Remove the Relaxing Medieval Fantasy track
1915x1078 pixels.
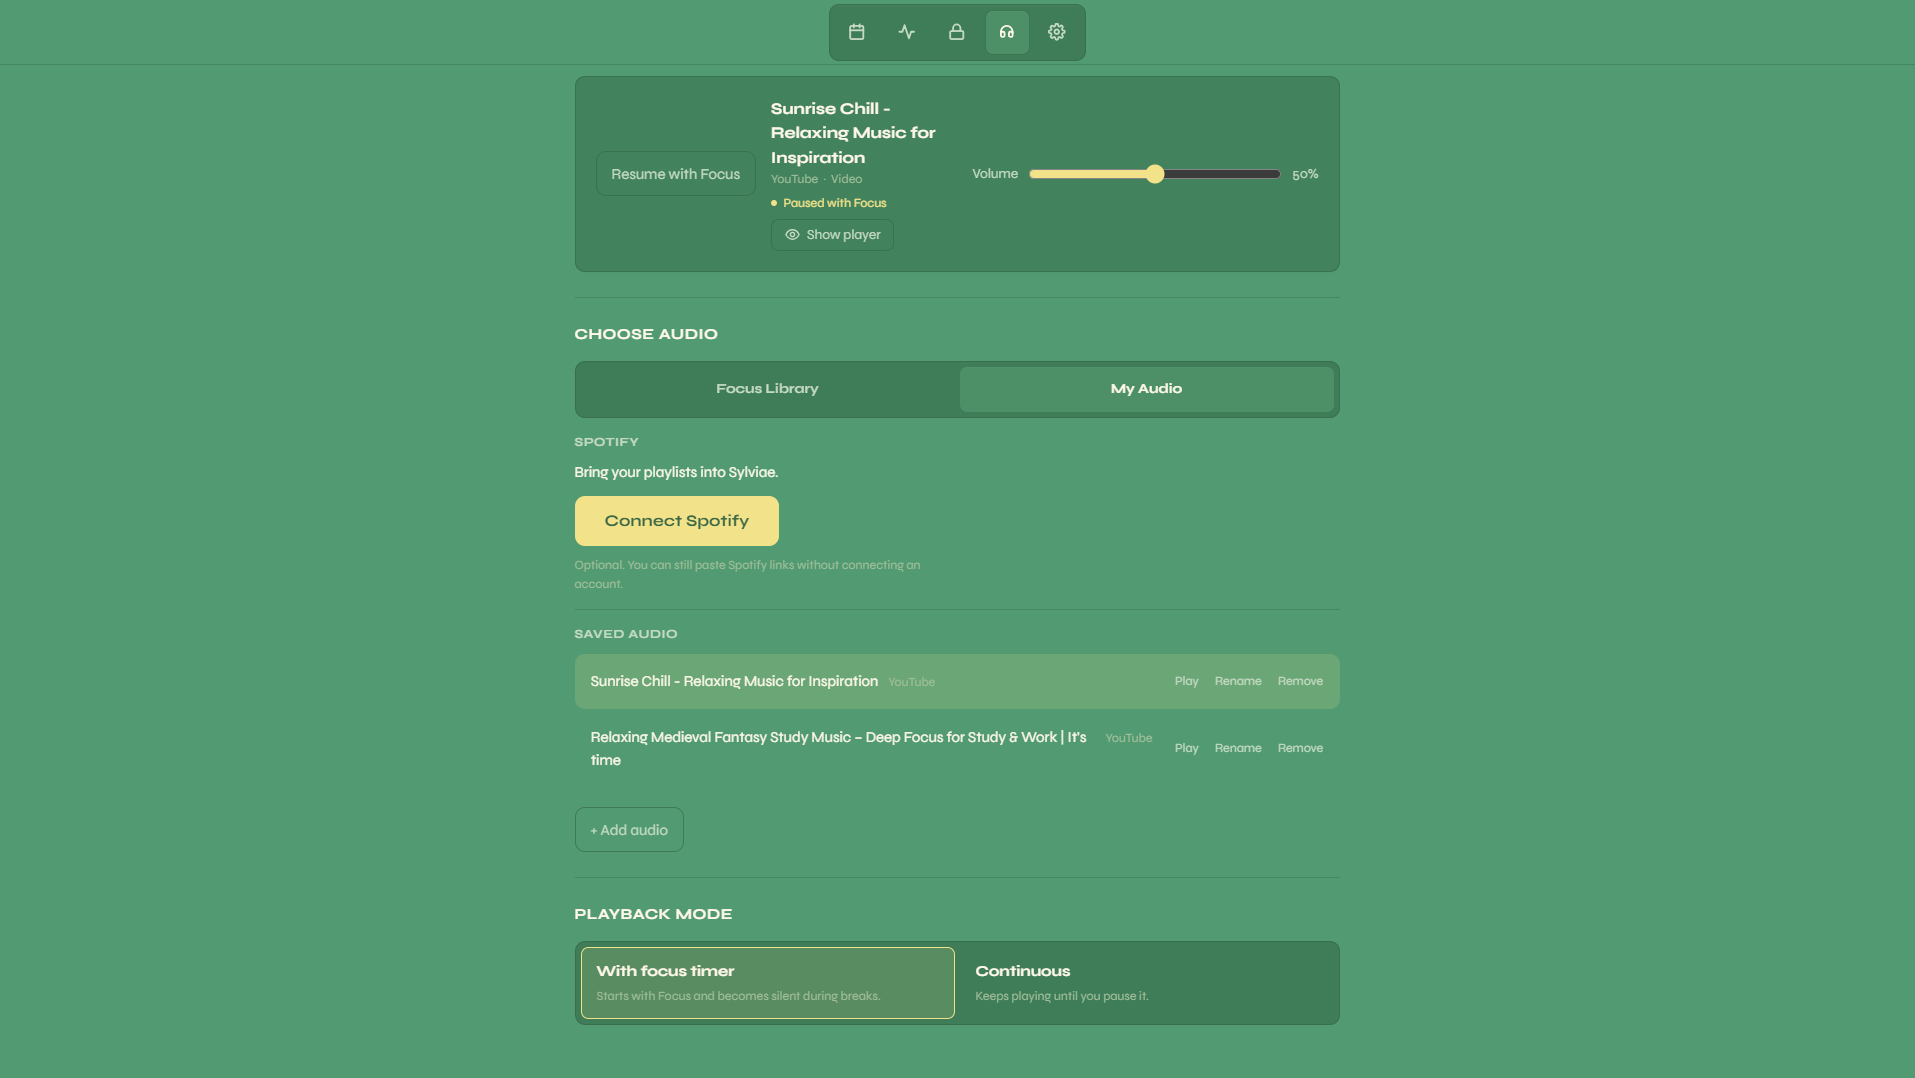pos(1300,748)
